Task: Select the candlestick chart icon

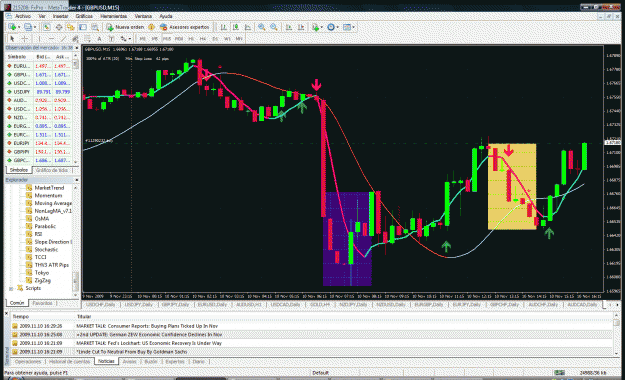Action: tap(236, 27)
